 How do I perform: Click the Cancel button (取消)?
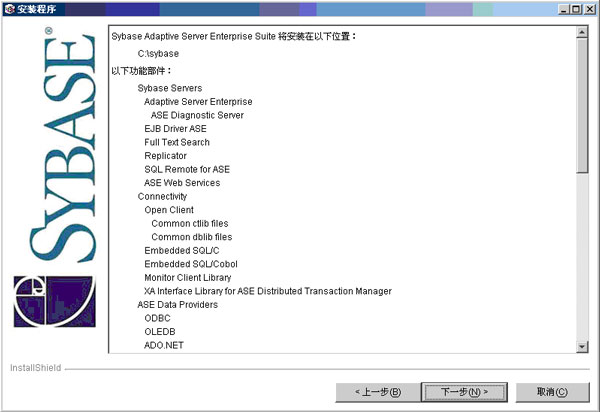552,392
